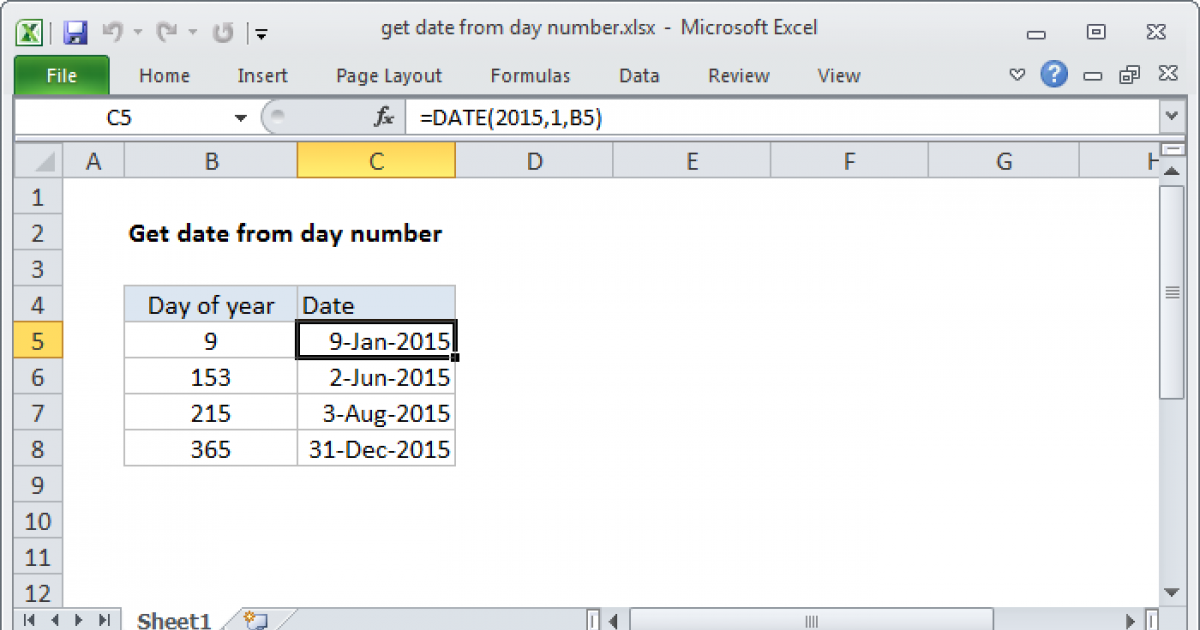Click the Select All corner triangle

tap(40, 161)
